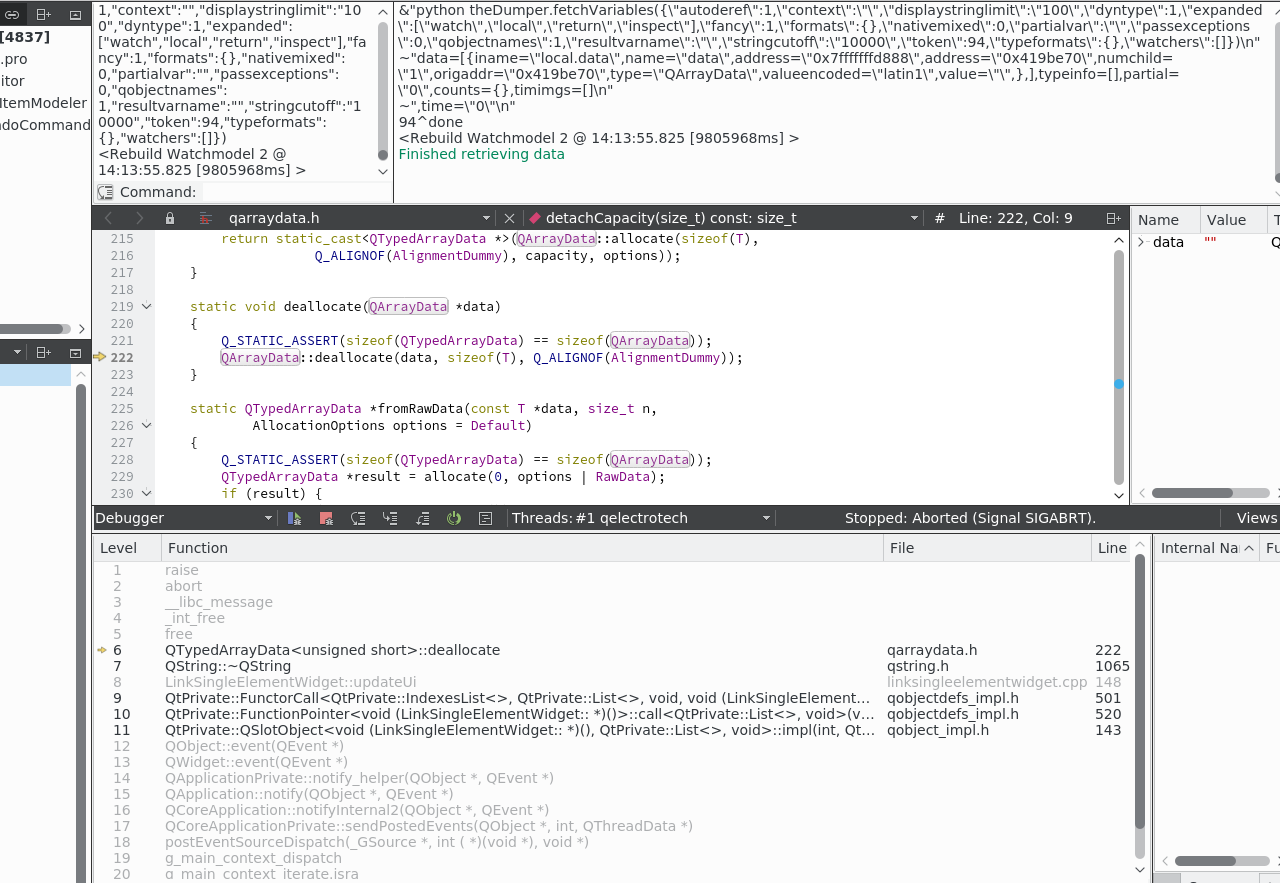Restart the debugging session with green icon
This screenshot has width=1280, height=883.
(454, 518)
